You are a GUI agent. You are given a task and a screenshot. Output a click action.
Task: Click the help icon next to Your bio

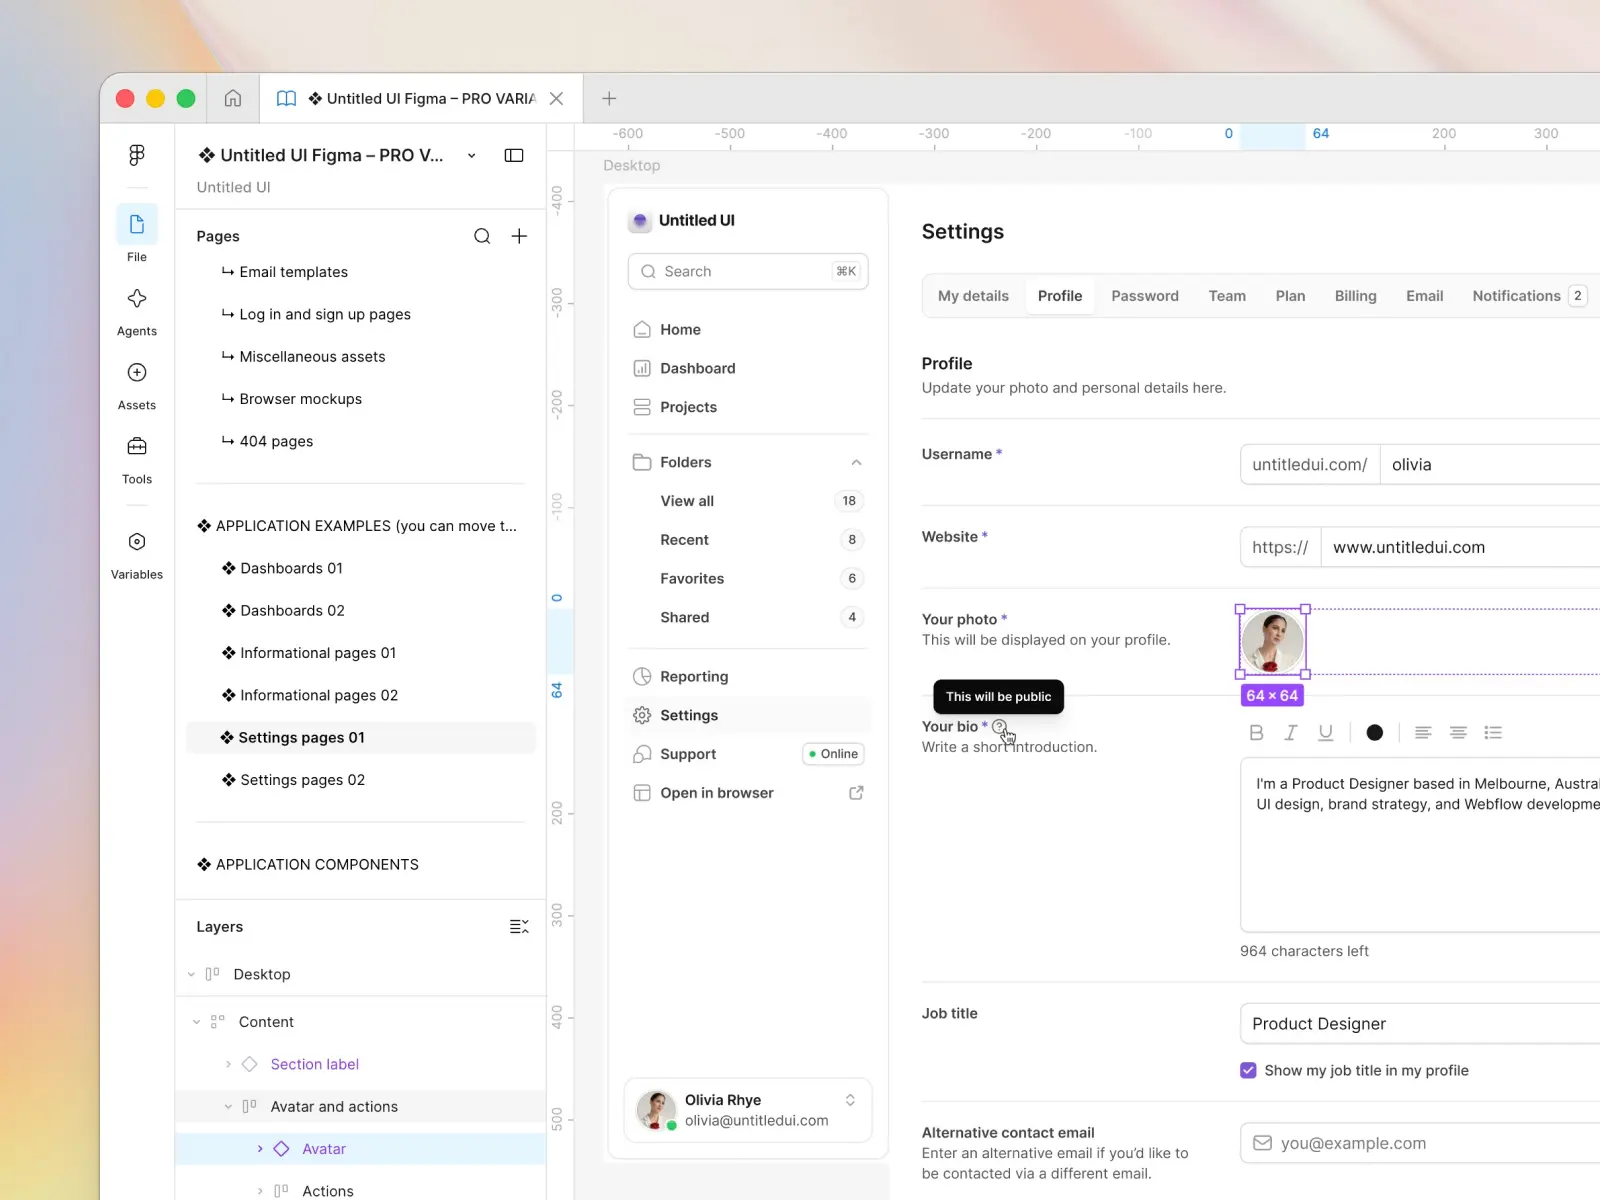[999, 727]
